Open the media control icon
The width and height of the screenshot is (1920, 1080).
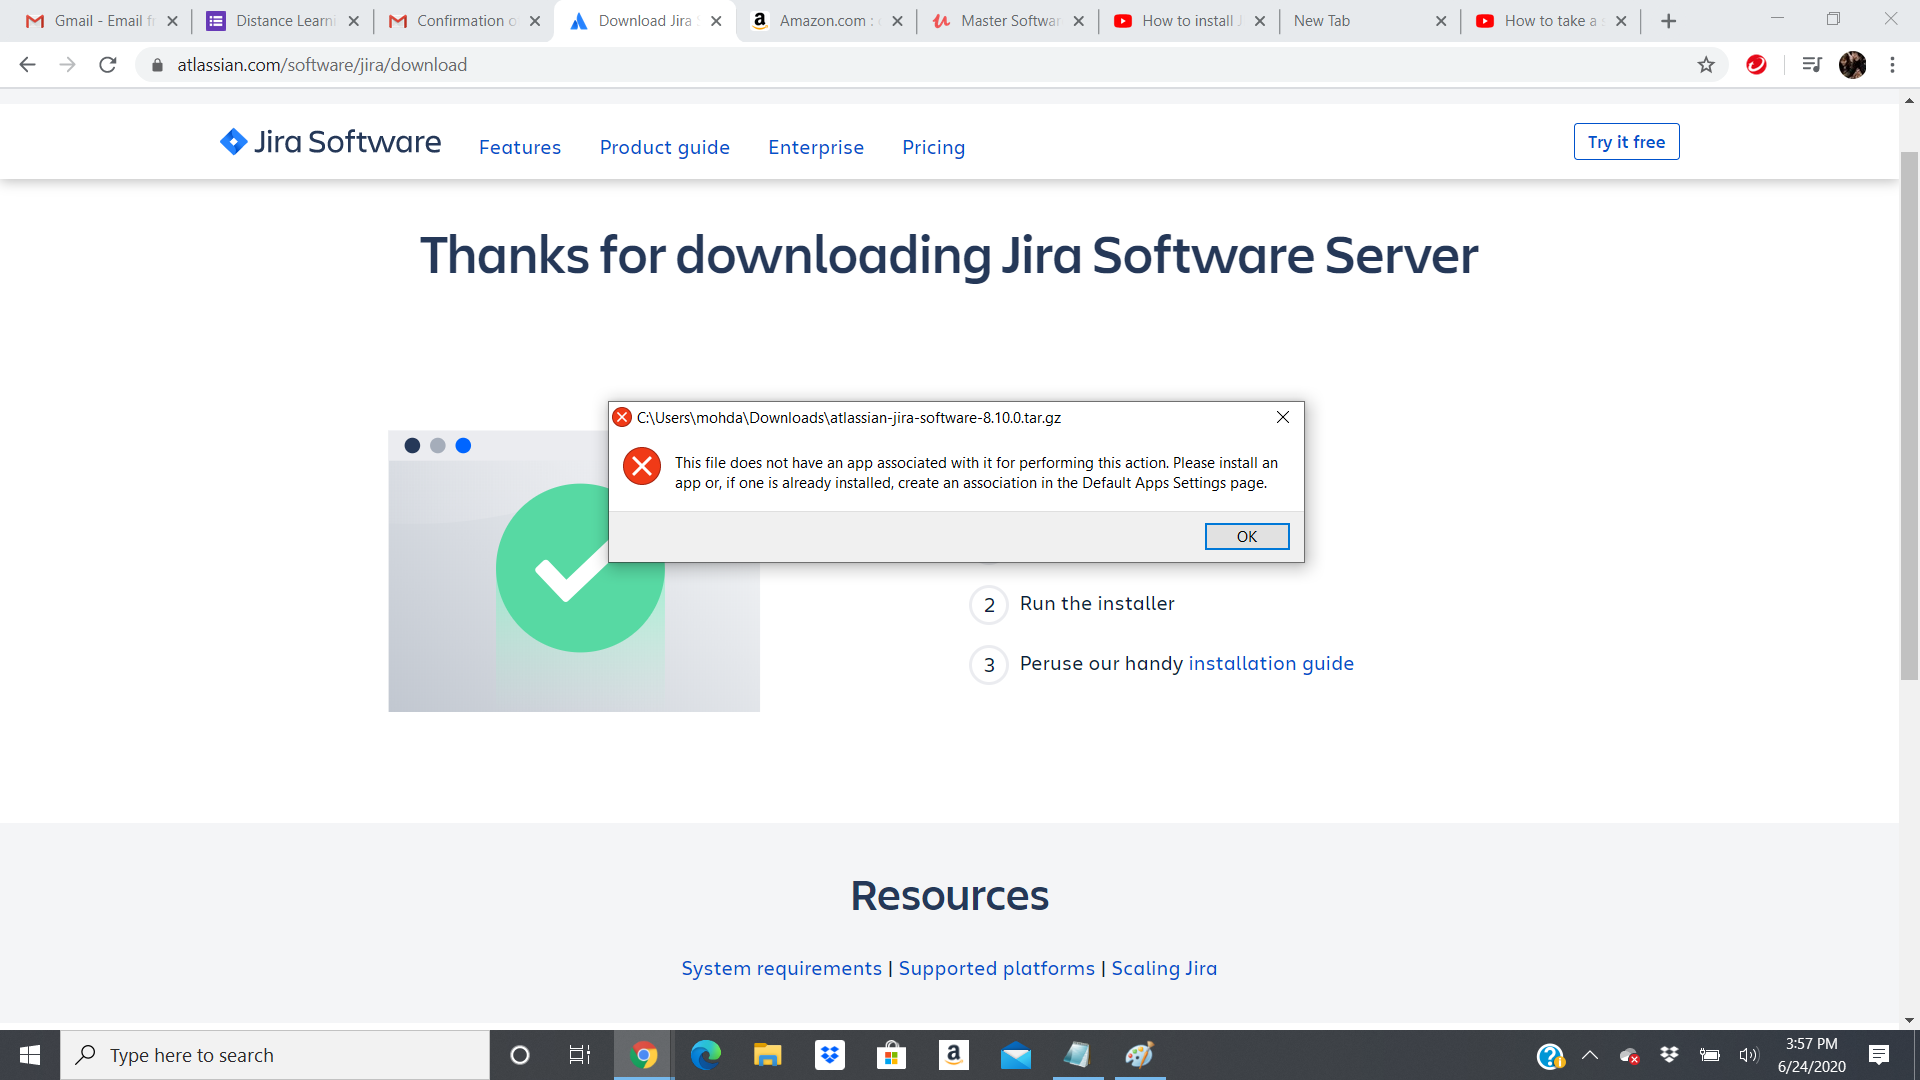(x=1811, y=65)
